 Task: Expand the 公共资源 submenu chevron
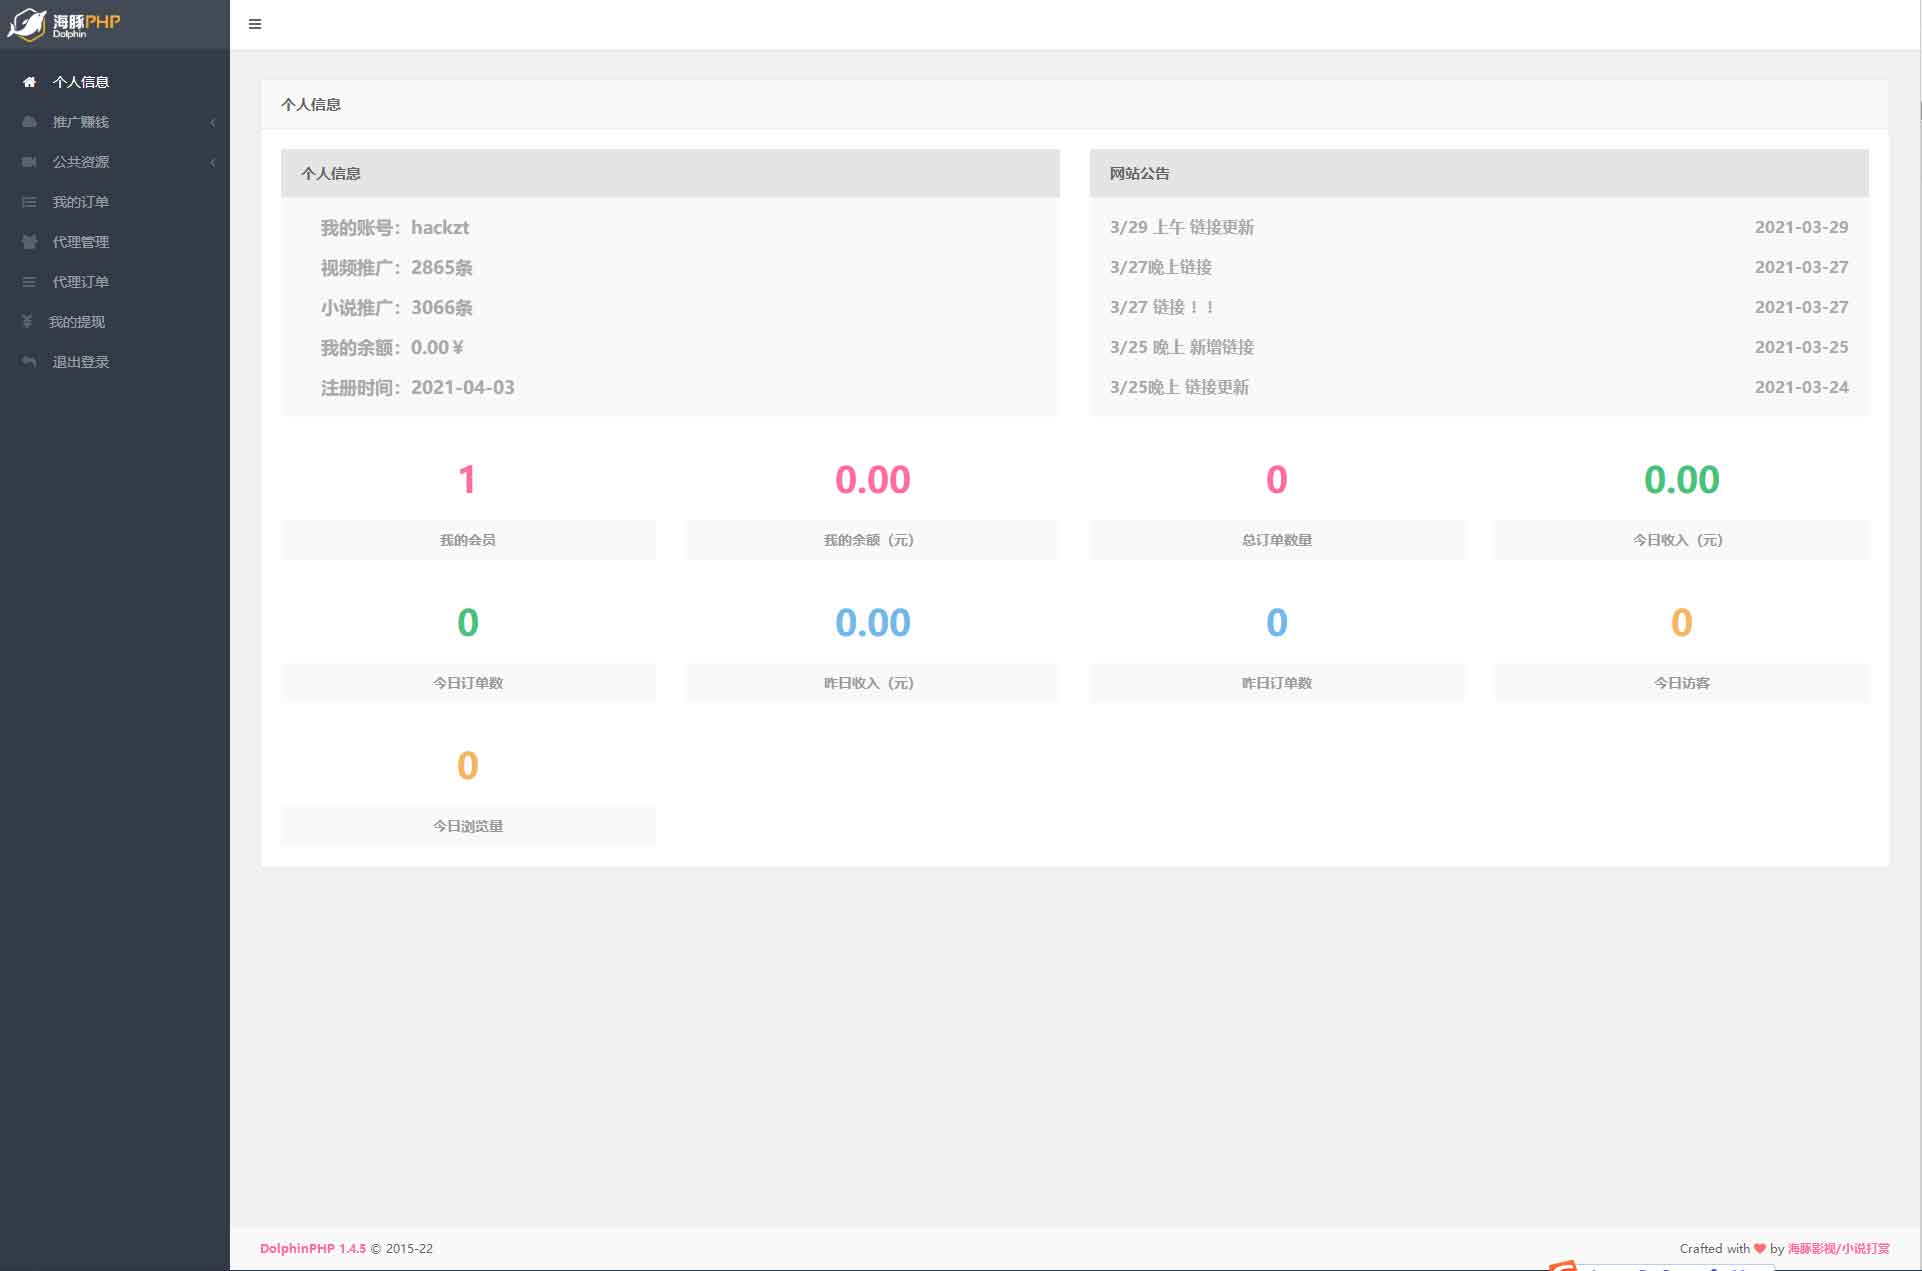212,162
